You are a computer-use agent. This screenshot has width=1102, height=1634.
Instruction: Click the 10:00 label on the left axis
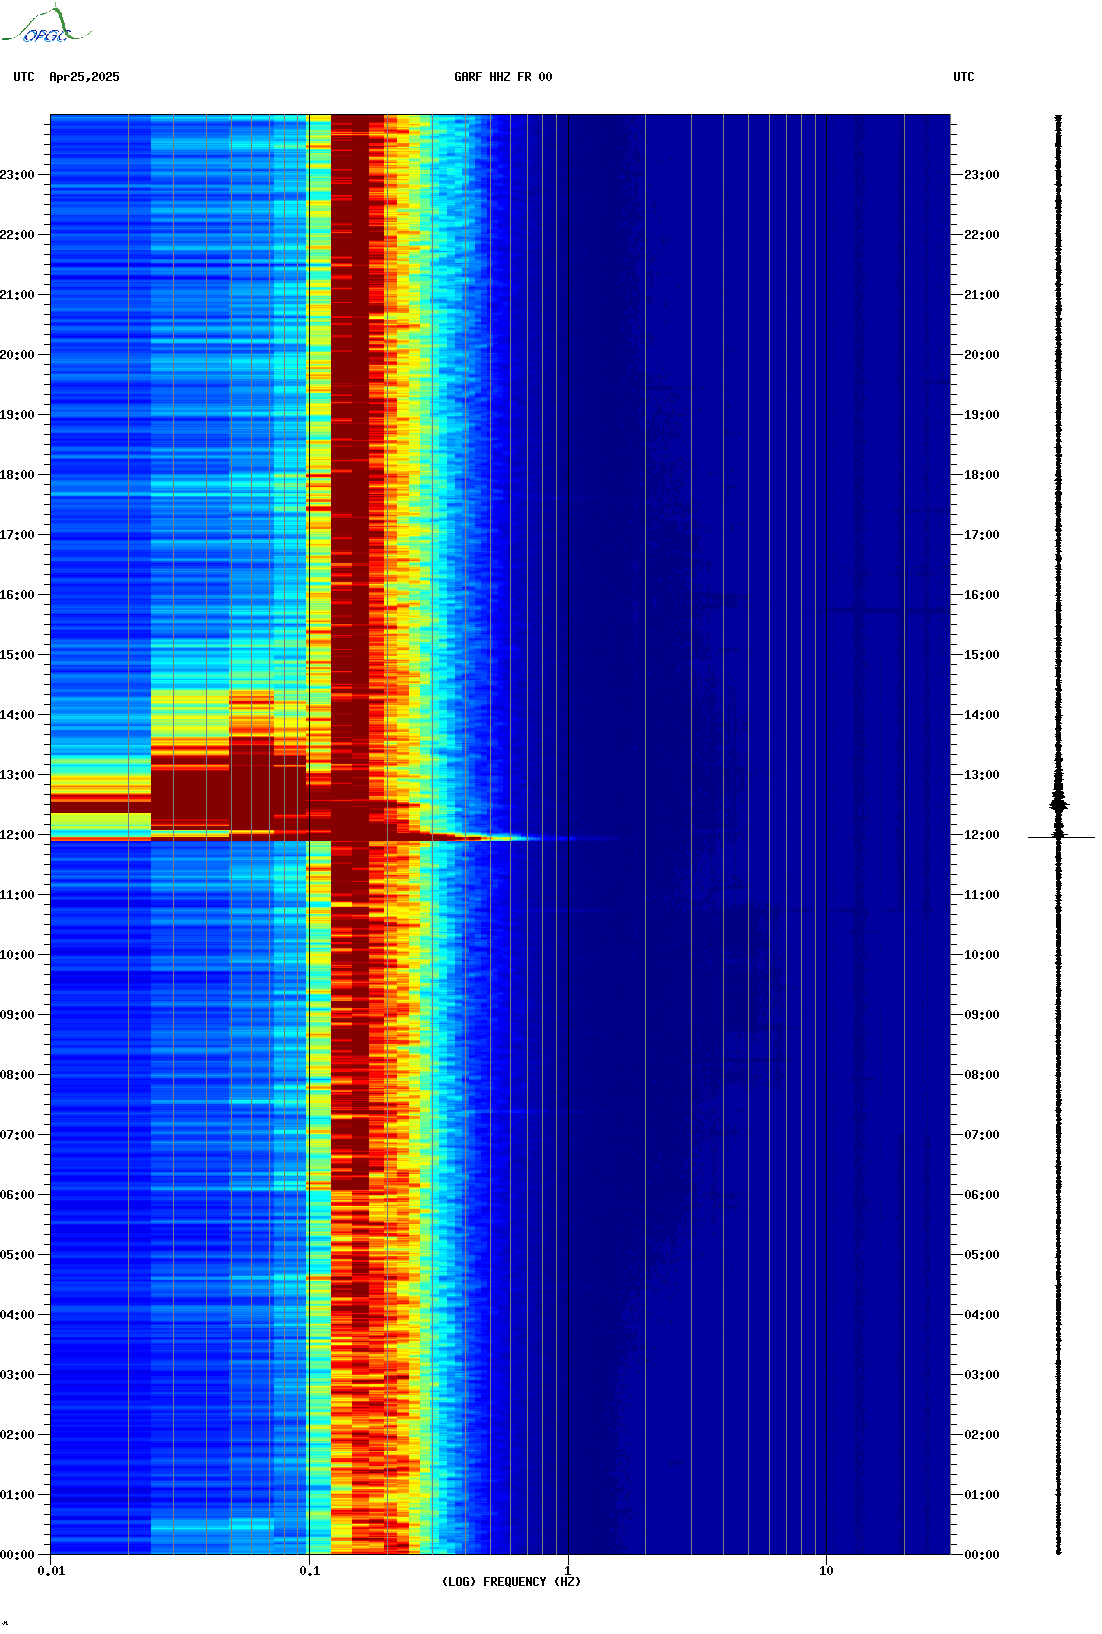coord(17,955)
